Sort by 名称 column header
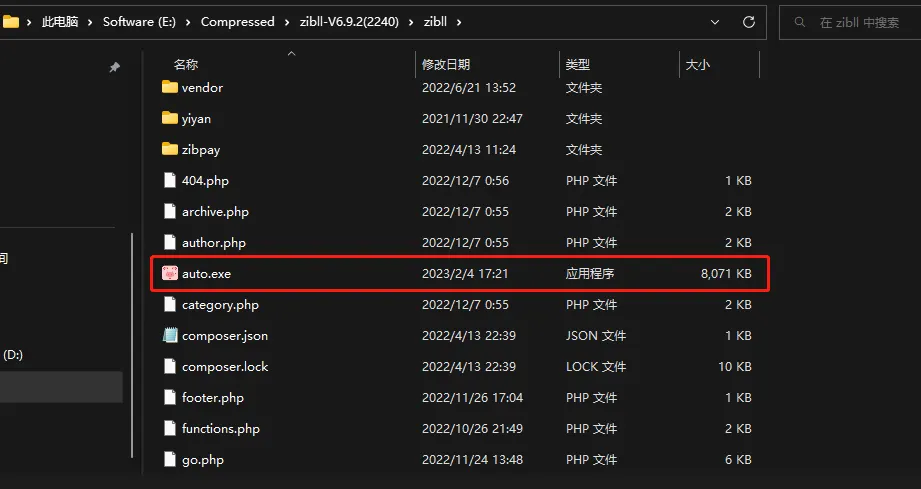The width and height of the screenshot is (921, 489). click(x=186, y=65)
